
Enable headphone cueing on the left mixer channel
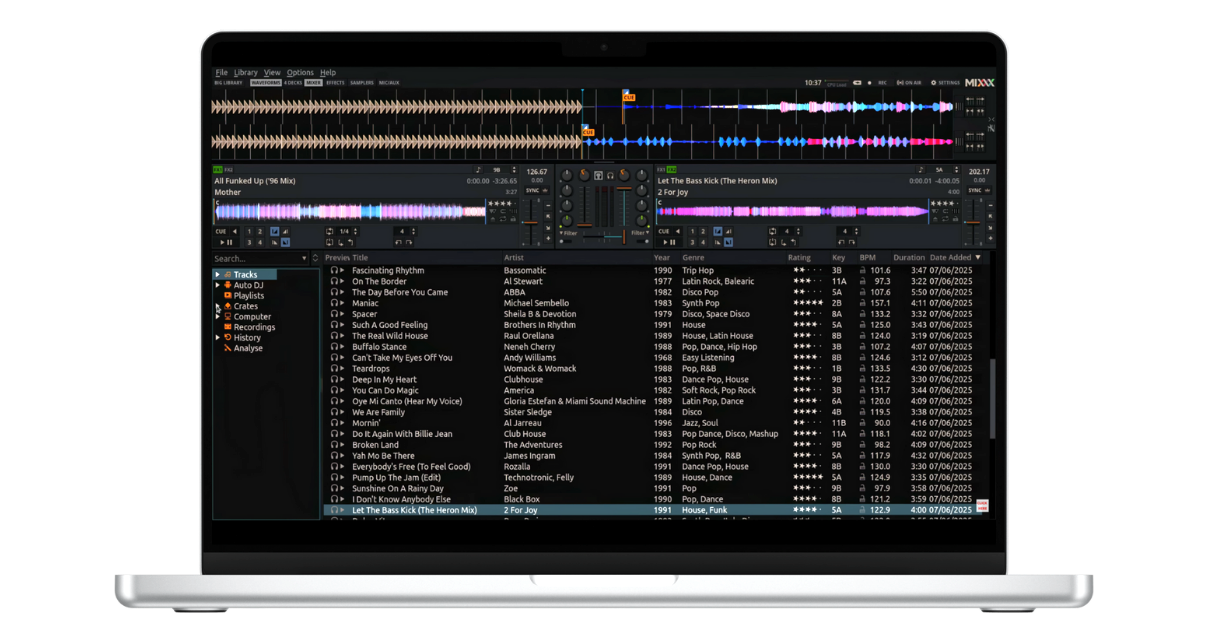pos(598,176)
